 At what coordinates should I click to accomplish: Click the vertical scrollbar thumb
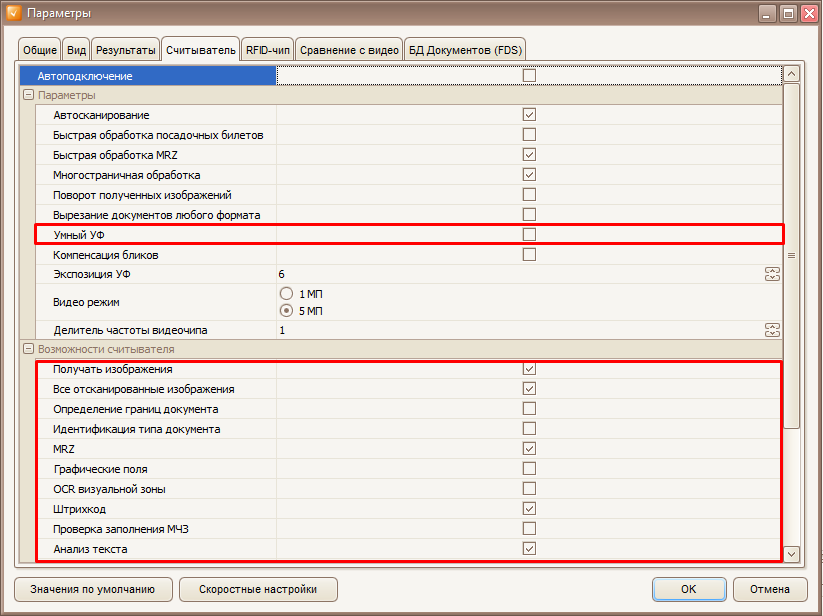(x=791, y=256)
